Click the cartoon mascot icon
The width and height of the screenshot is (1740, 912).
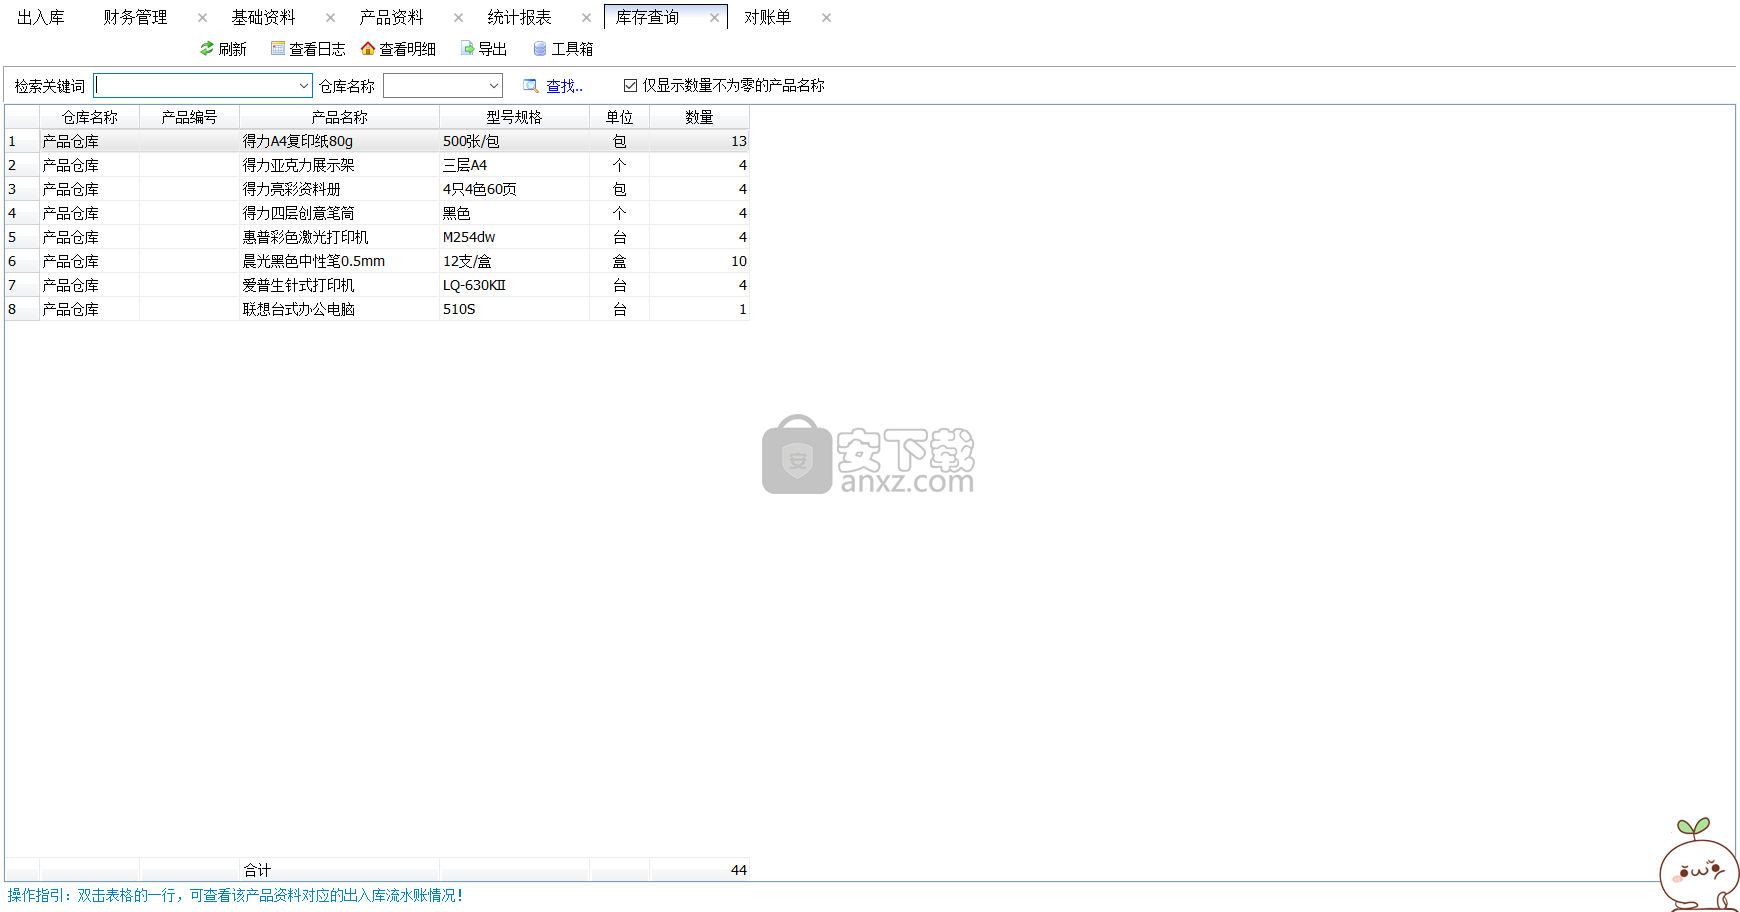(x=1698, y=866)
